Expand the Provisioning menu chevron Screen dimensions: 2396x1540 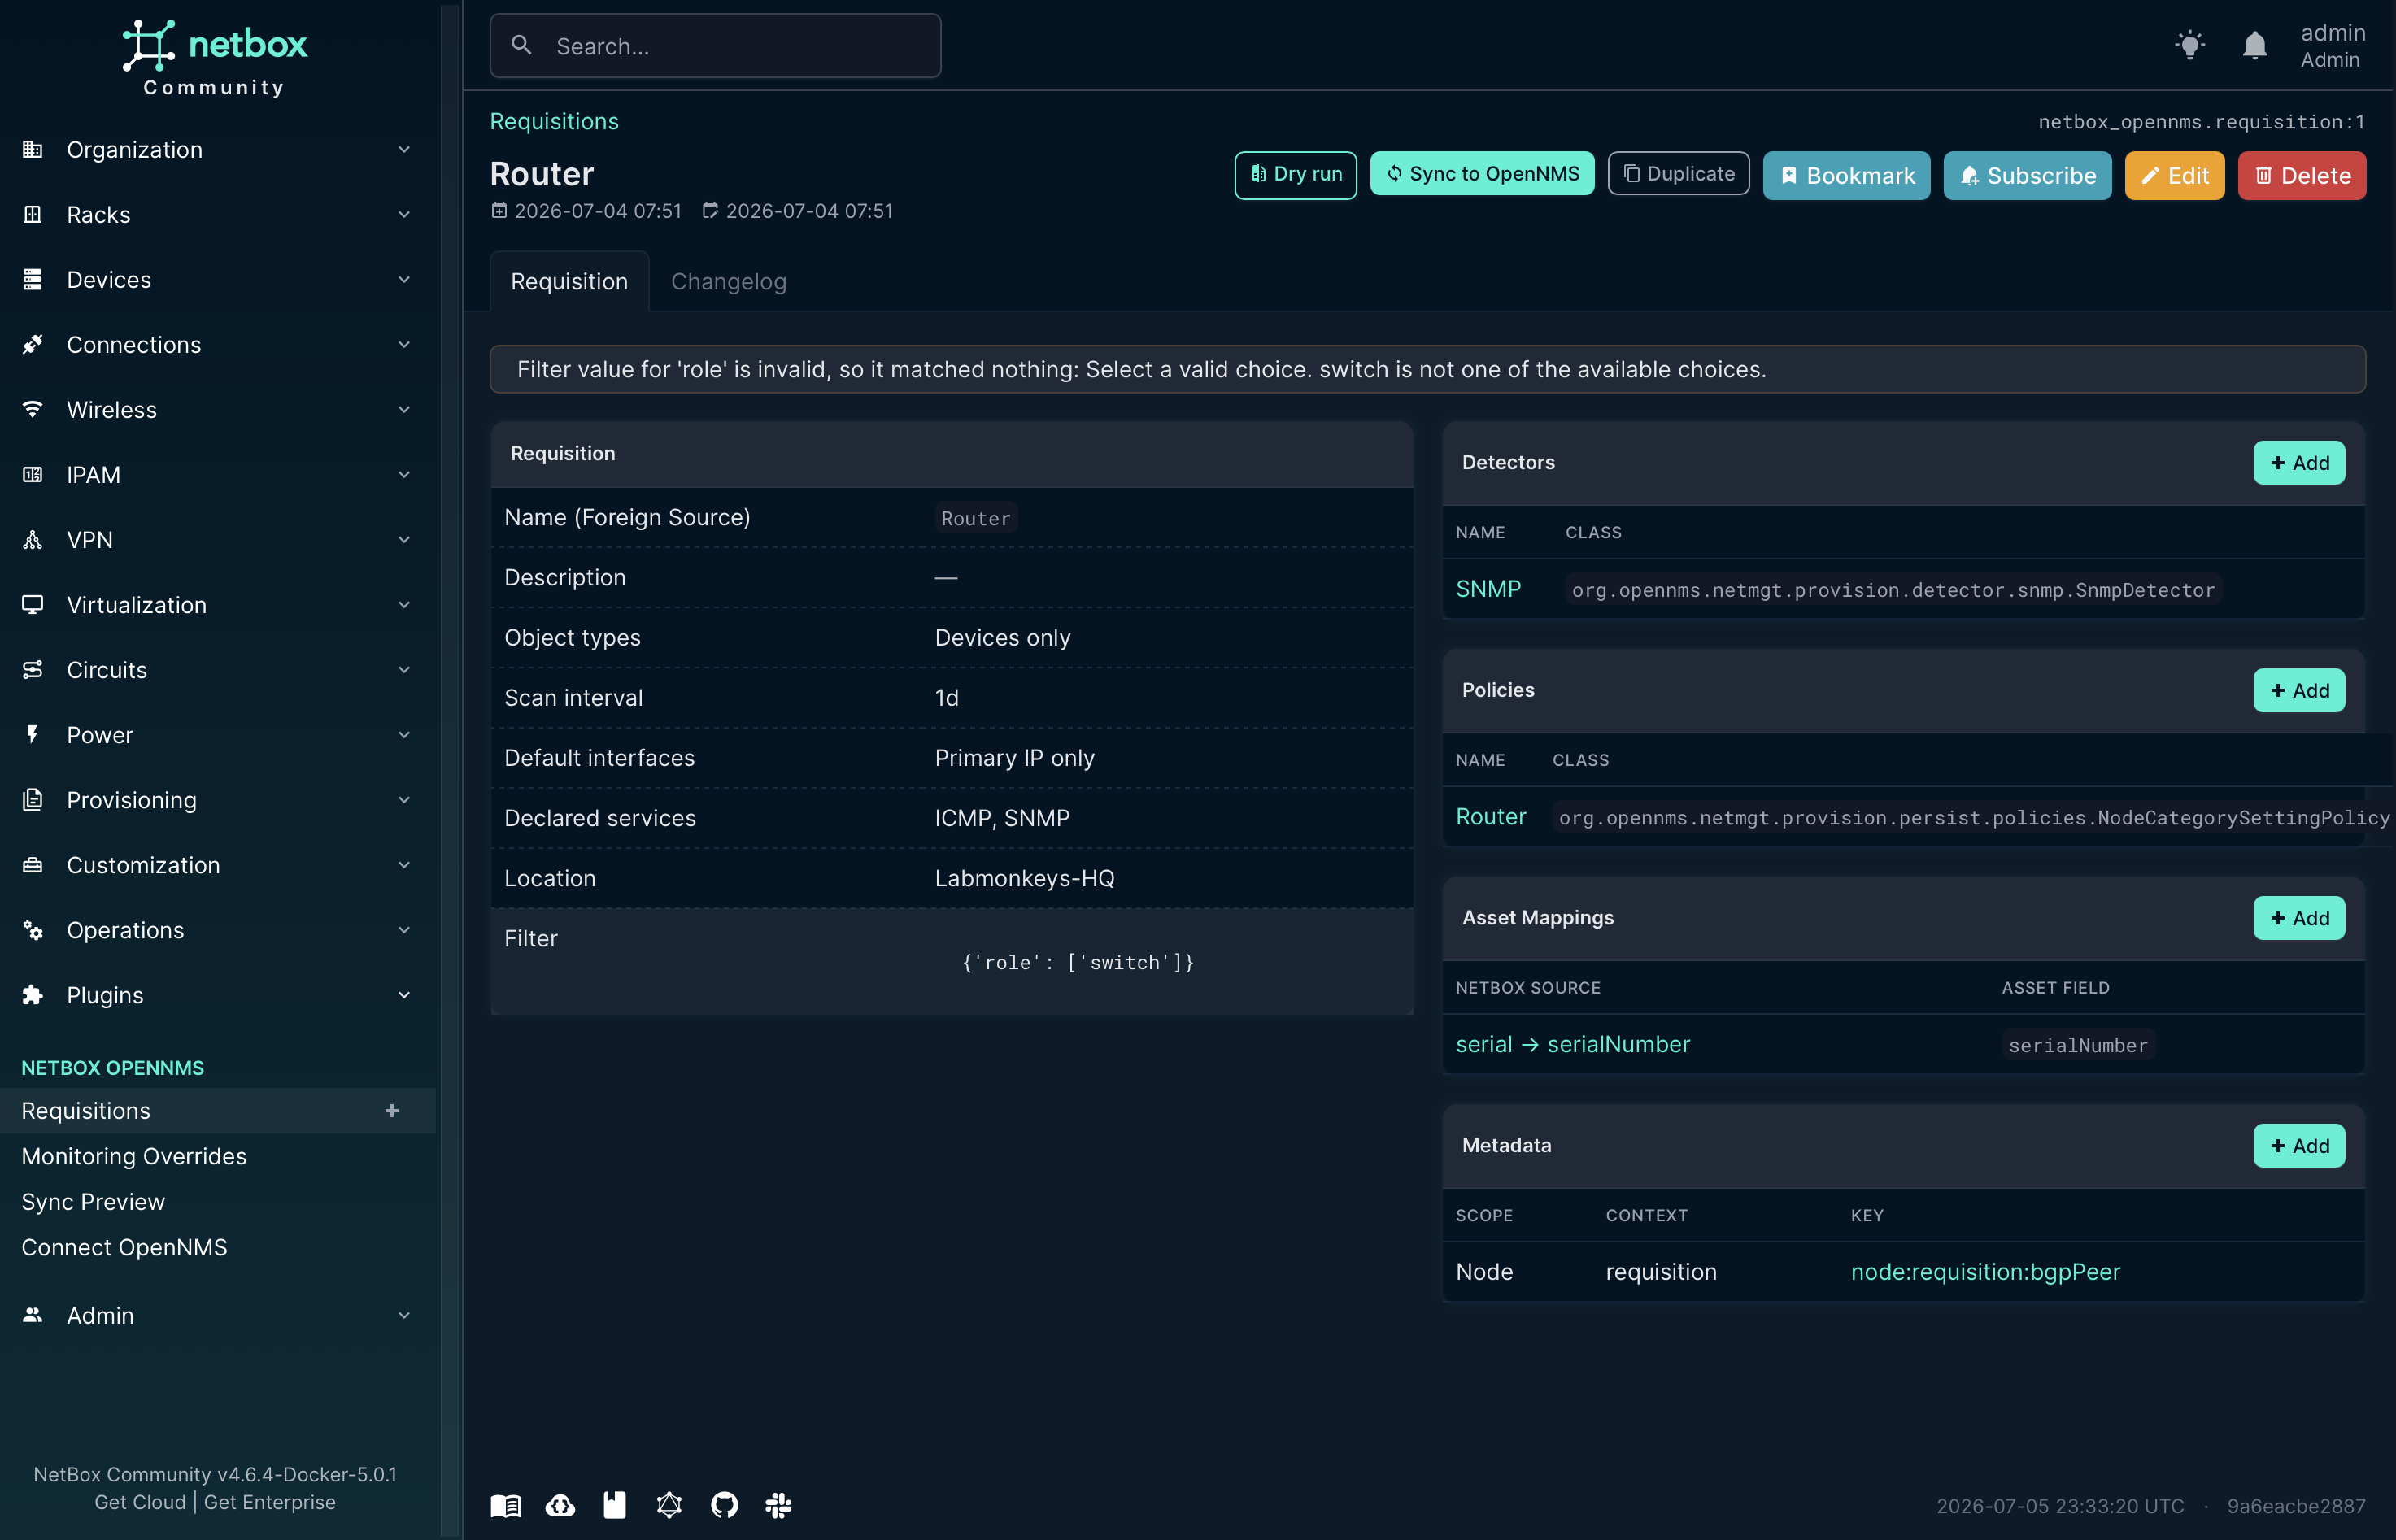pos(404,799)
